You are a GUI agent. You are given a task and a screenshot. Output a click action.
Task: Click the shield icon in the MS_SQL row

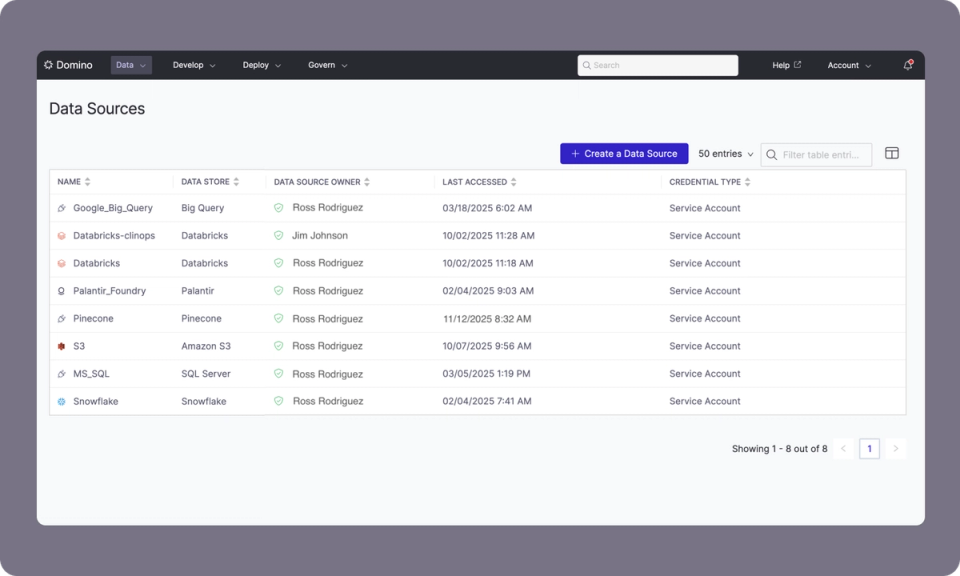[x=279, y=373]
